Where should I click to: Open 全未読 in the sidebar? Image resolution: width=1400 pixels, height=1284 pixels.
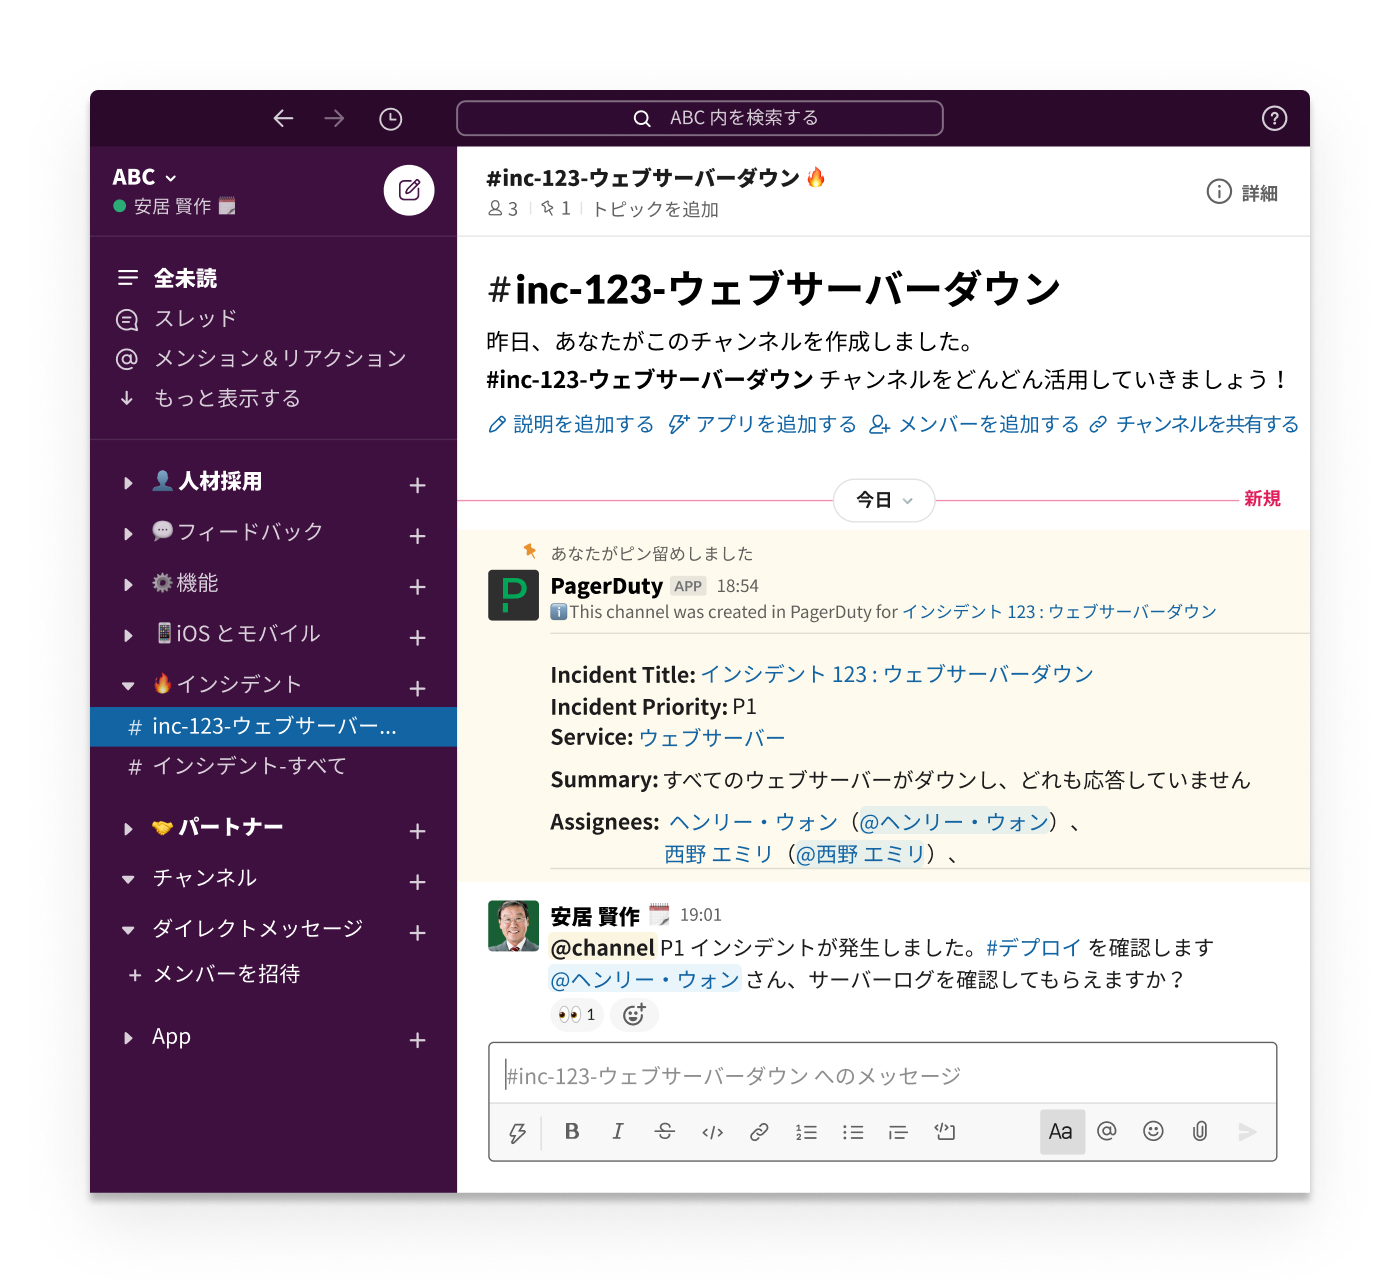pos(185,278)
